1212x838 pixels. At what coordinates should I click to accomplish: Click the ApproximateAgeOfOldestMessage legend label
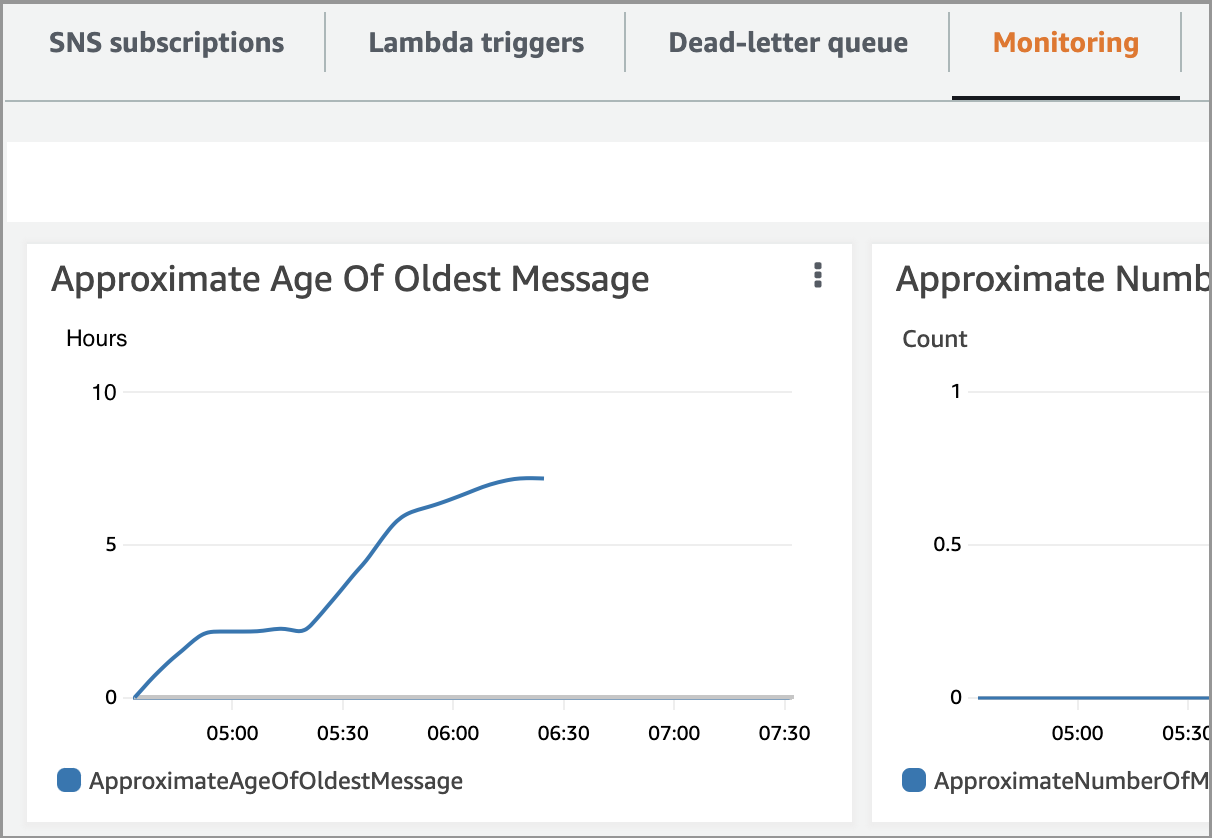[x=276, y=781]
